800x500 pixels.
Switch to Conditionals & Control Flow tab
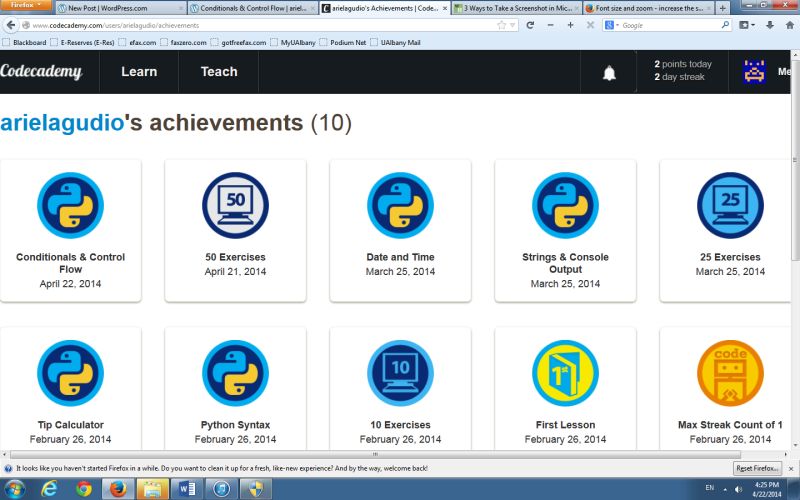253,8
